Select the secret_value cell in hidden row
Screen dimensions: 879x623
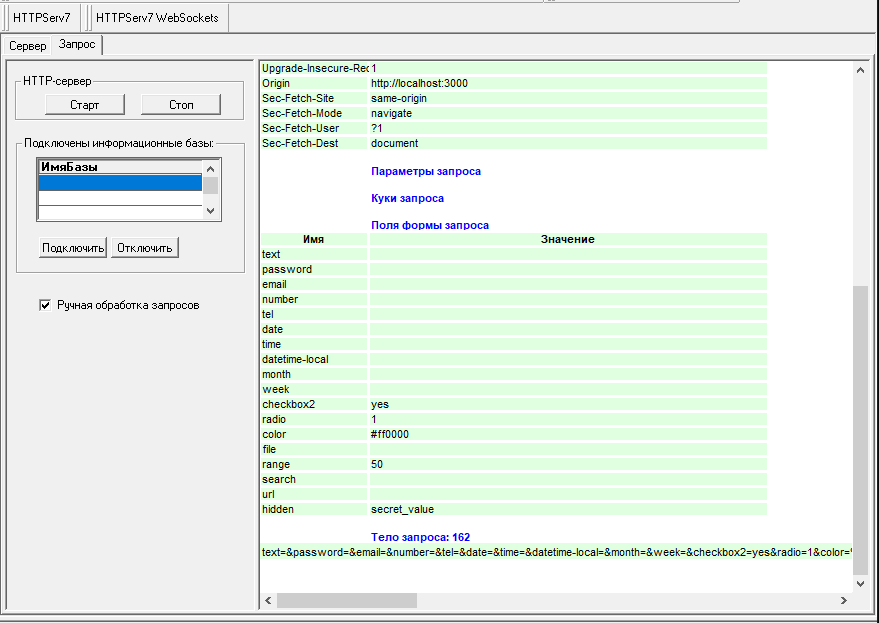(402, 509)
